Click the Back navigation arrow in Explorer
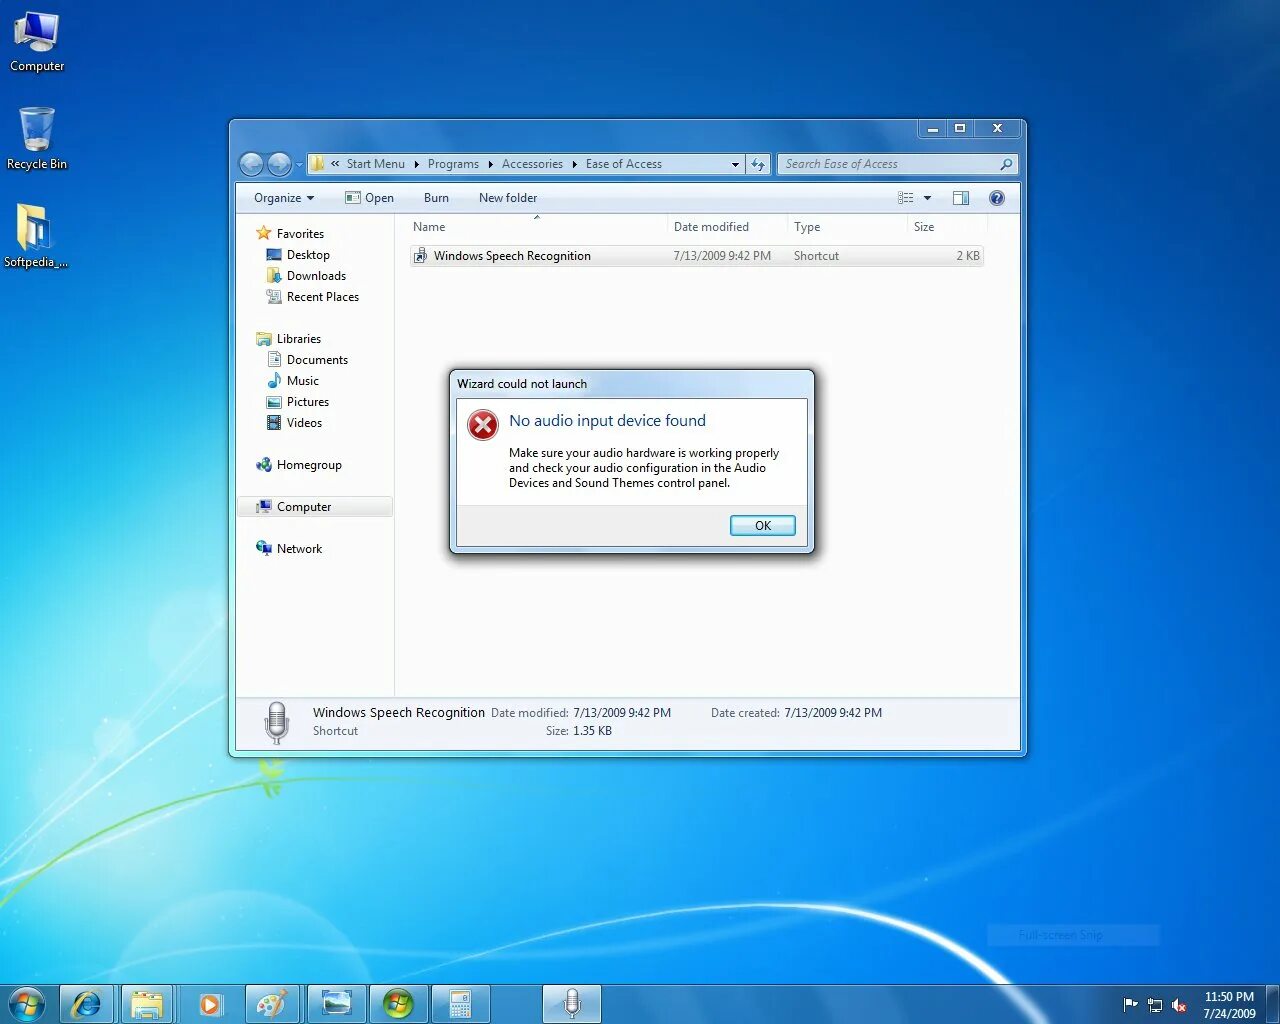This screenshot has height=1024, width=1280. coord(252,164)
